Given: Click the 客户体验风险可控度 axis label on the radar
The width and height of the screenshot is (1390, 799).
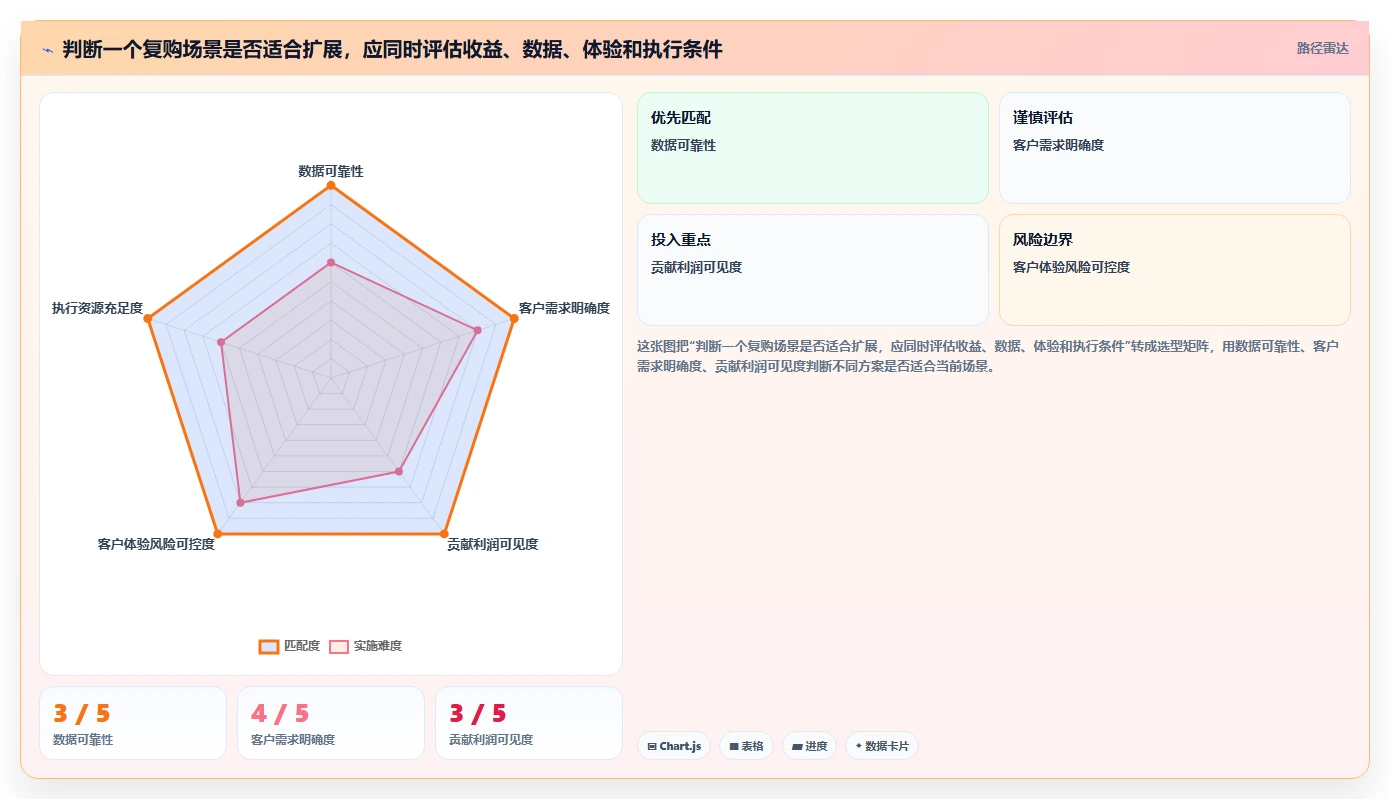Looking at the screenshot, I should [x=156, y=544].
